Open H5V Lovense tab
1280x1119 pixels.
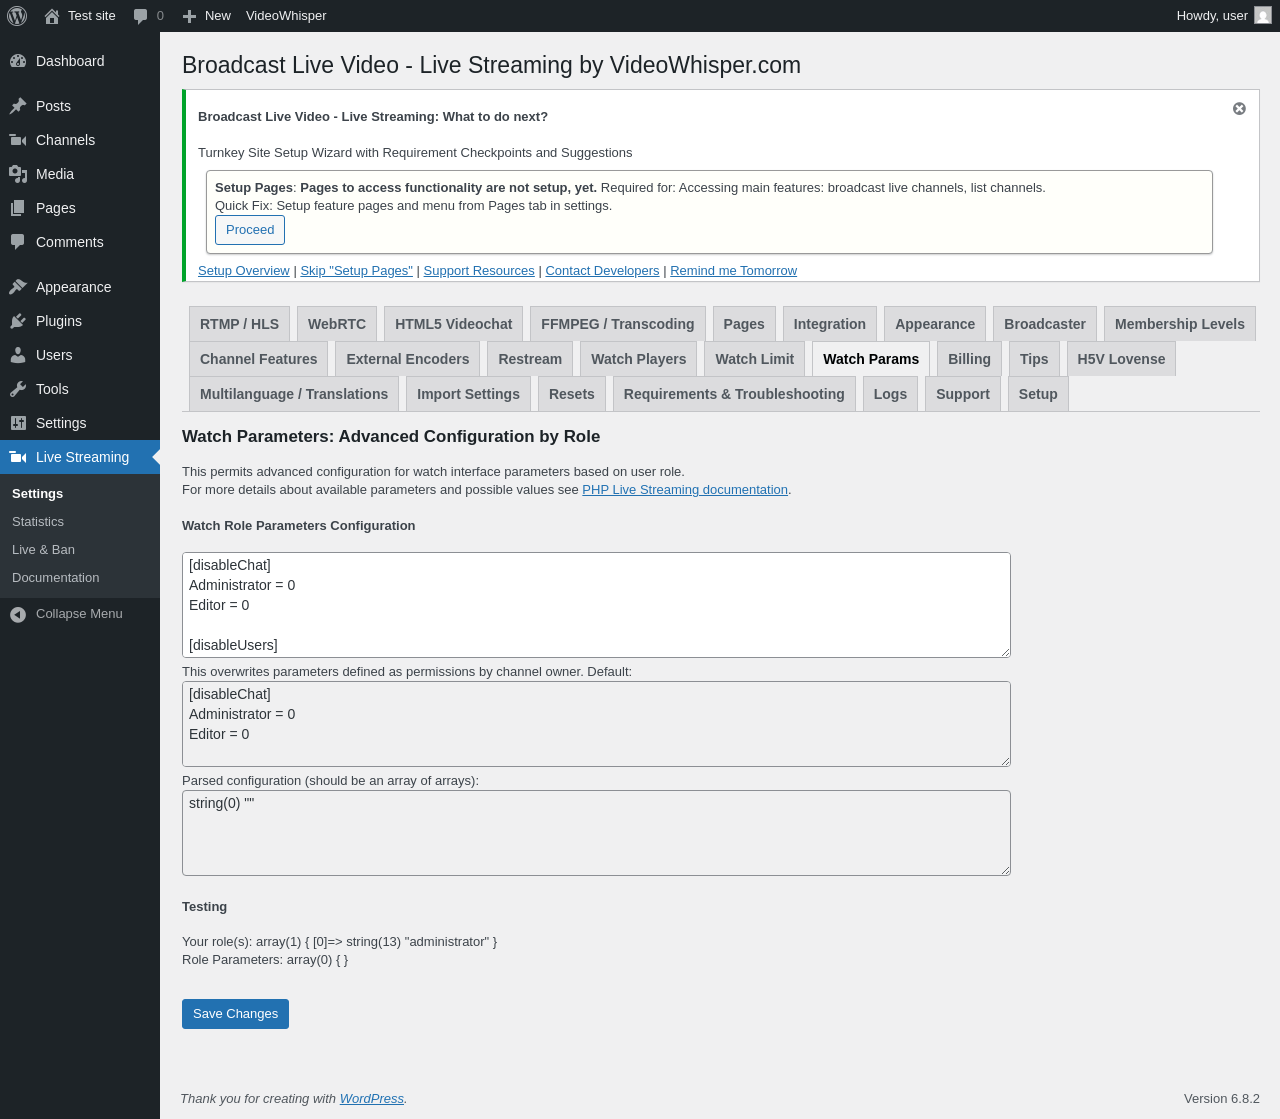click(x=1121, y=359)
